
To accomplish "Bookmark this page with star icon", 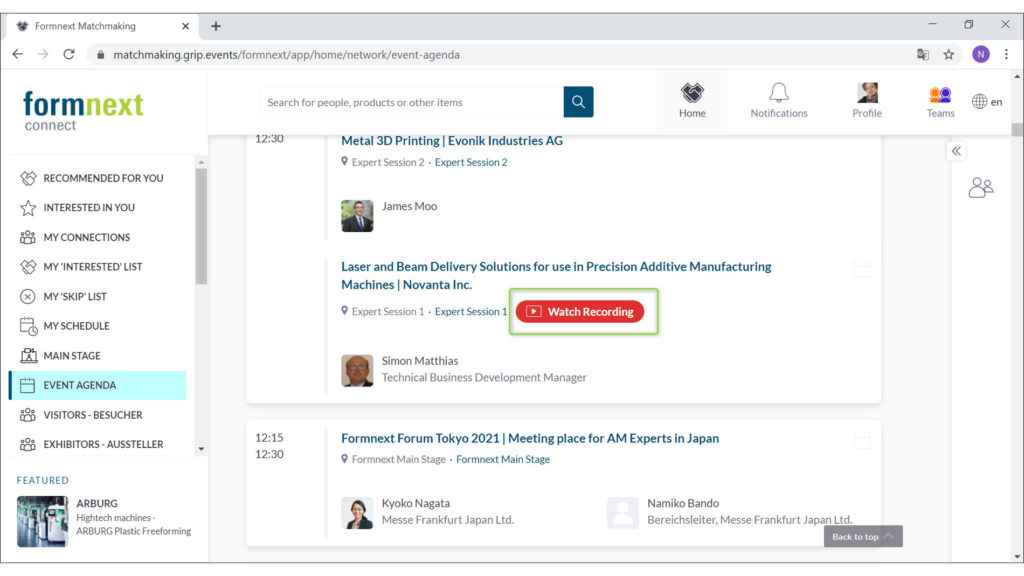I will tap(949, 55).
